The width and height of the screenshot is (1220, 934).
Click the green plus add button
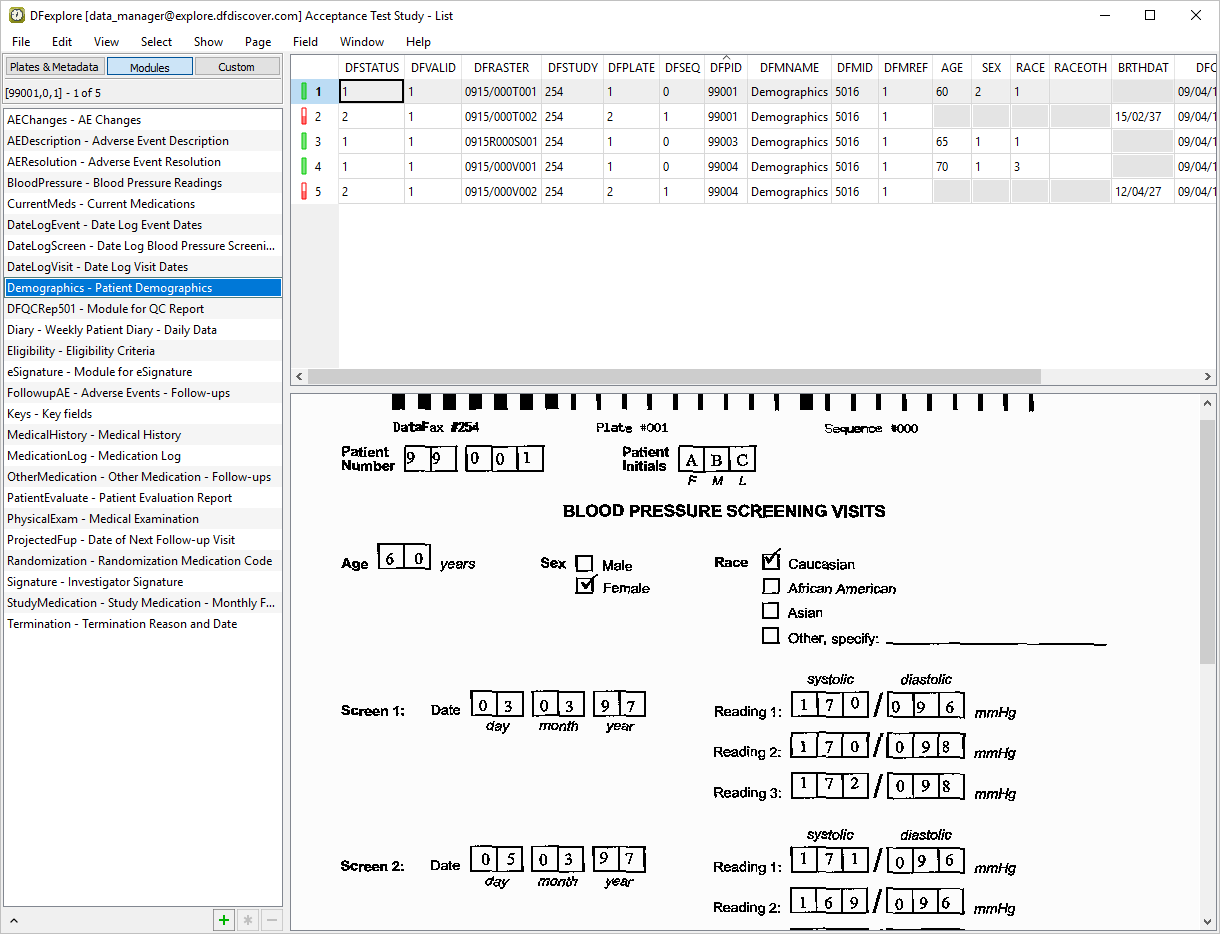[224, 920]
